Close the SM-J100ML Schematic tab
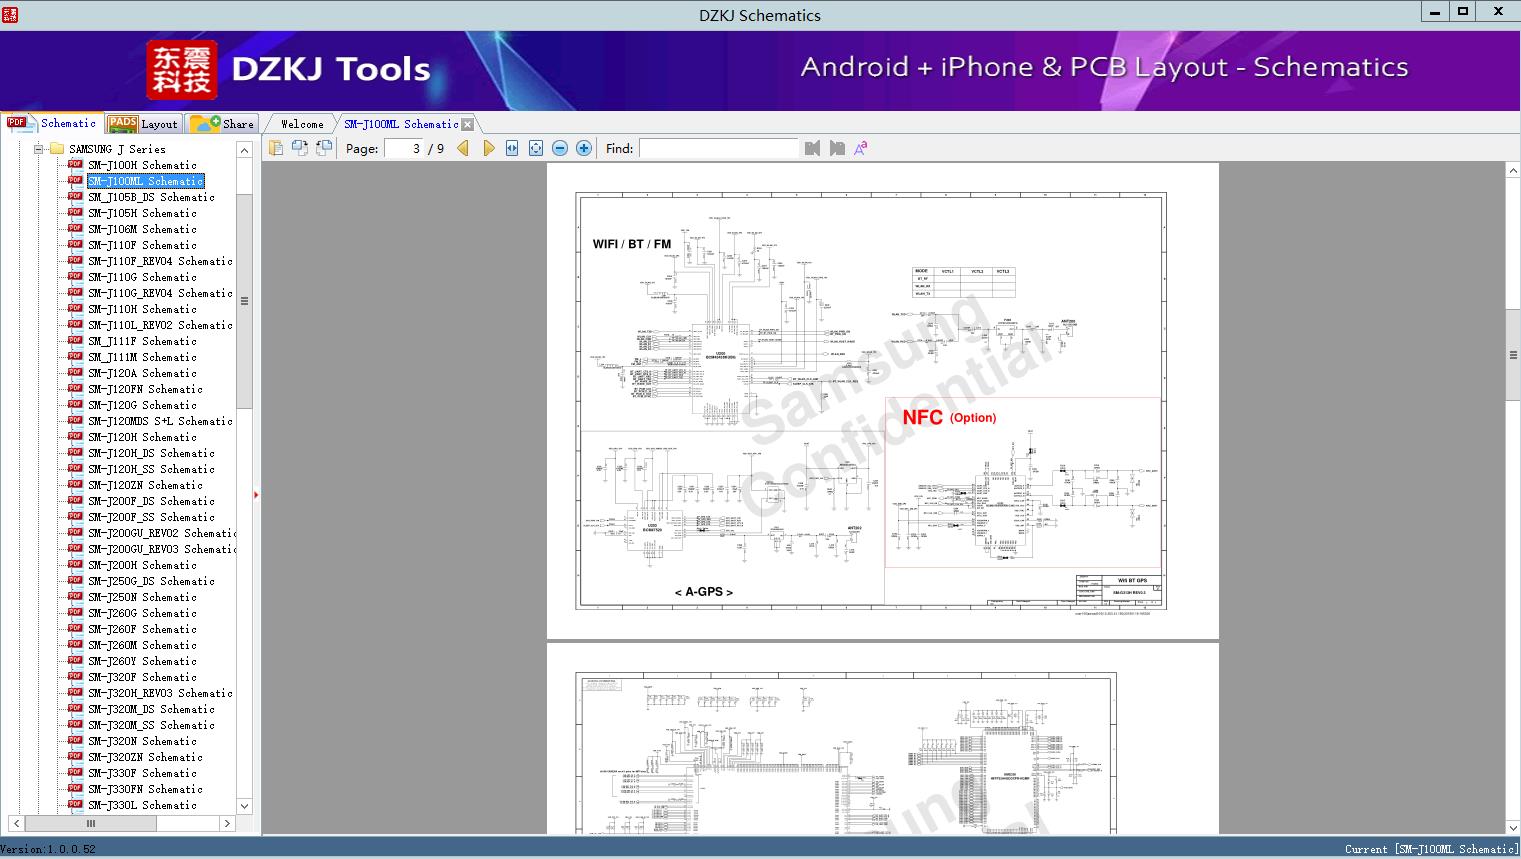Image resolution: width=1521 pixels, height=859 pixels. pyautogui.click(x=467, y=125)
